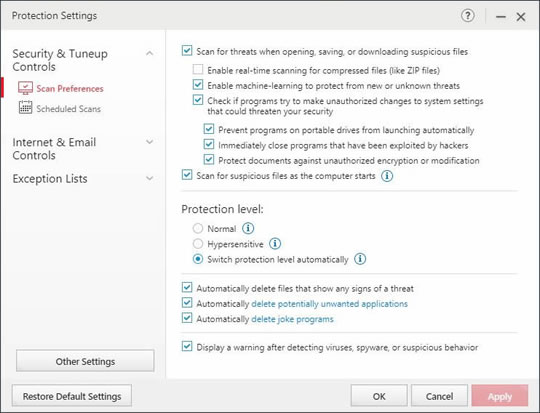This screenshot has height=413, width=540.
Task: Click the Scan Preferences monitor icon
Action: pos(25,88)
